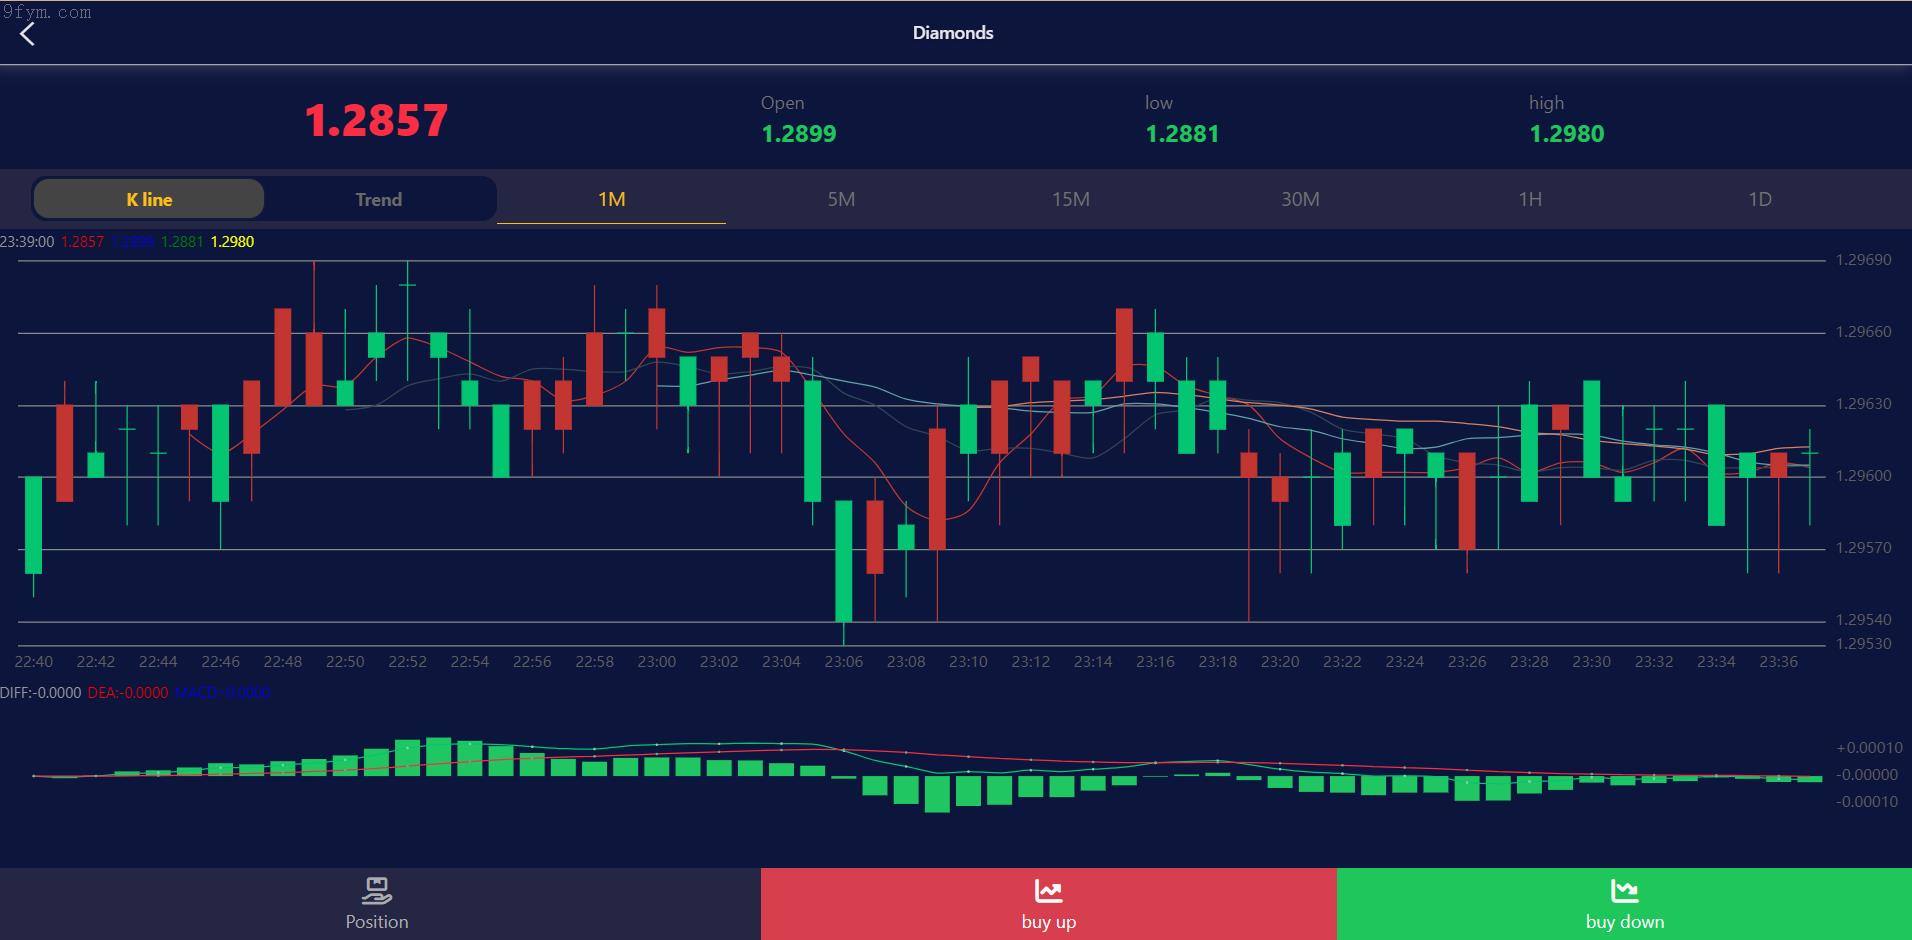
Task: Click the high value 1.2980
Action: (1566, 134)
